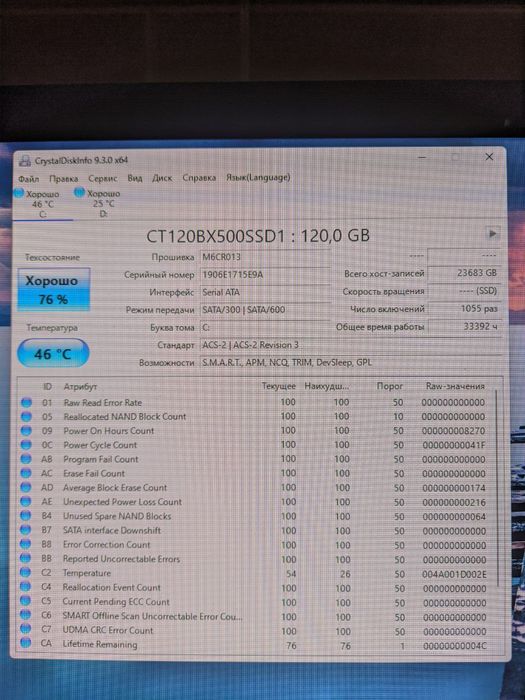Click the status icon of UDMA CRC Error Count
This screenshot has width=525, height=700.
(25, 630)
